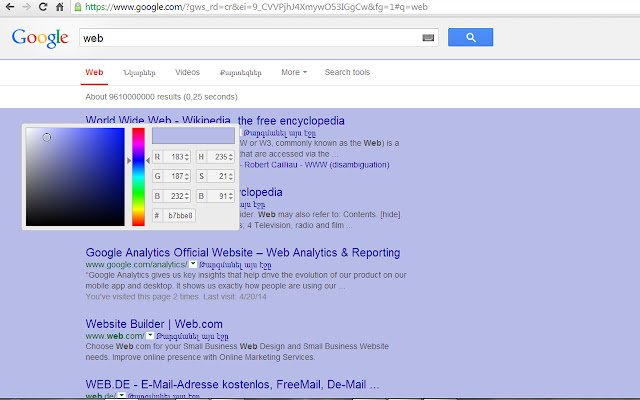The height and width of the screenshot is (400, 640).
Task: Click the hex color field b7bbe8
Action: [x=174, y=216]
